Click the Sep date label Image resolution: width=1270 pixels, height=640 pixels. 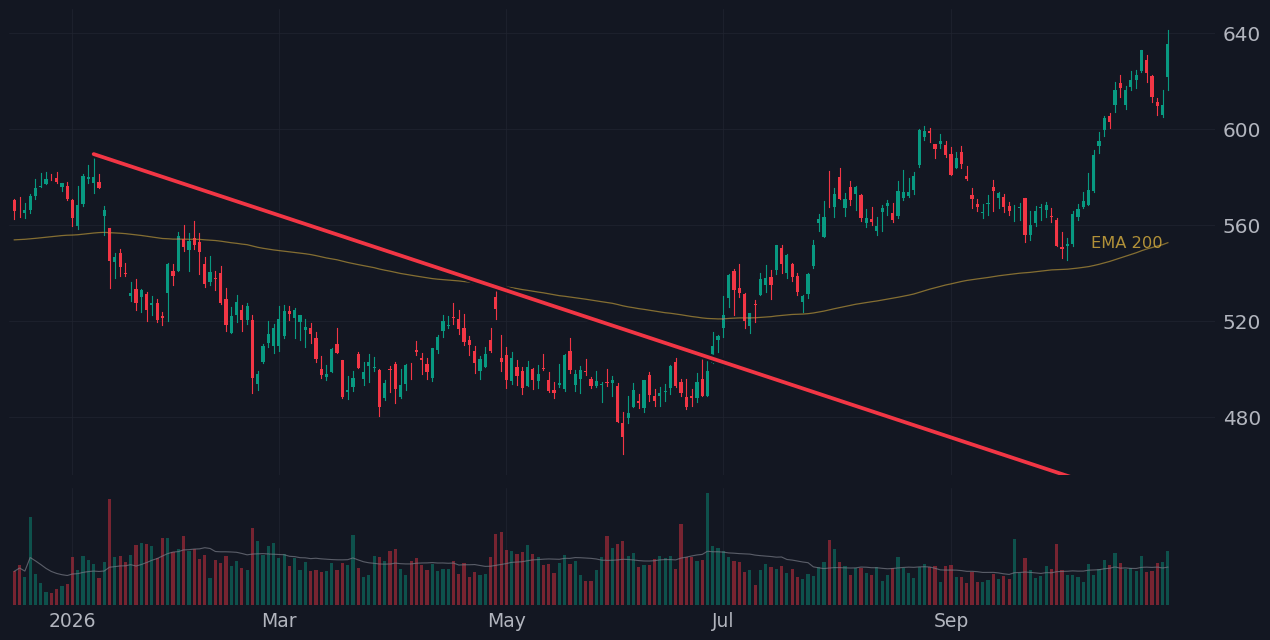pyautogui.click(x=951, y=621)
